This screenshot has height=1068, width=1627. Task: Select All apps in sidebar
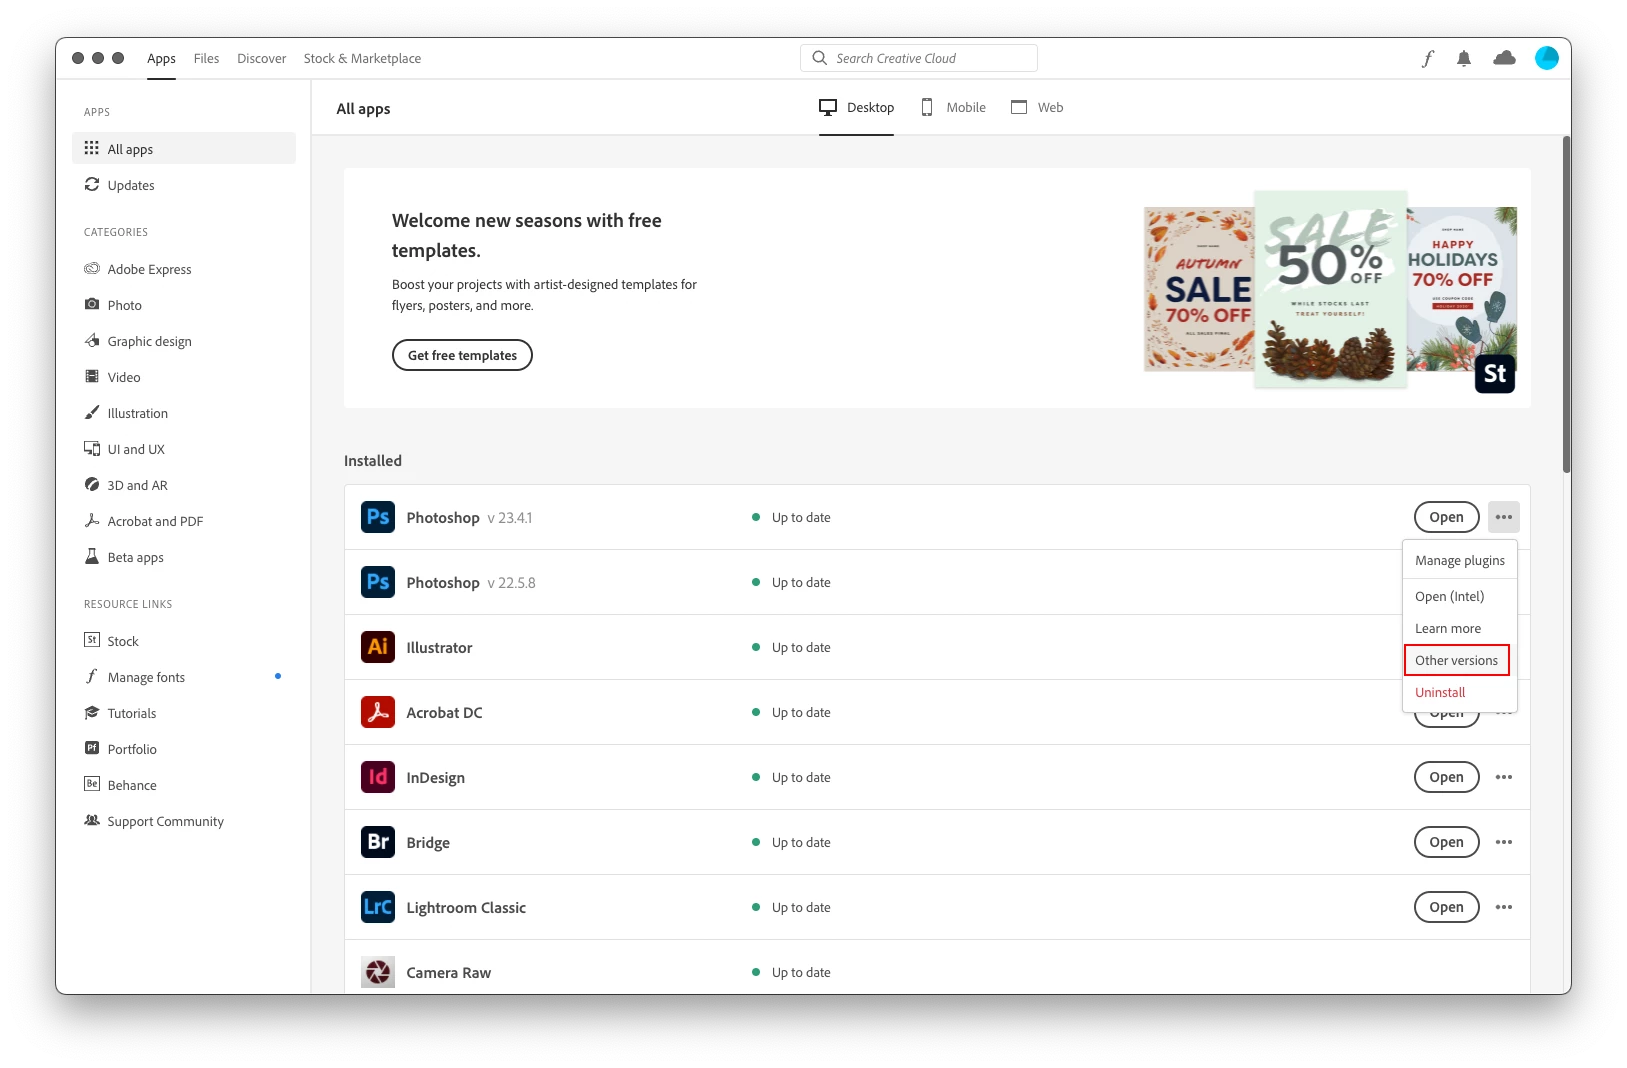[184, 149]
